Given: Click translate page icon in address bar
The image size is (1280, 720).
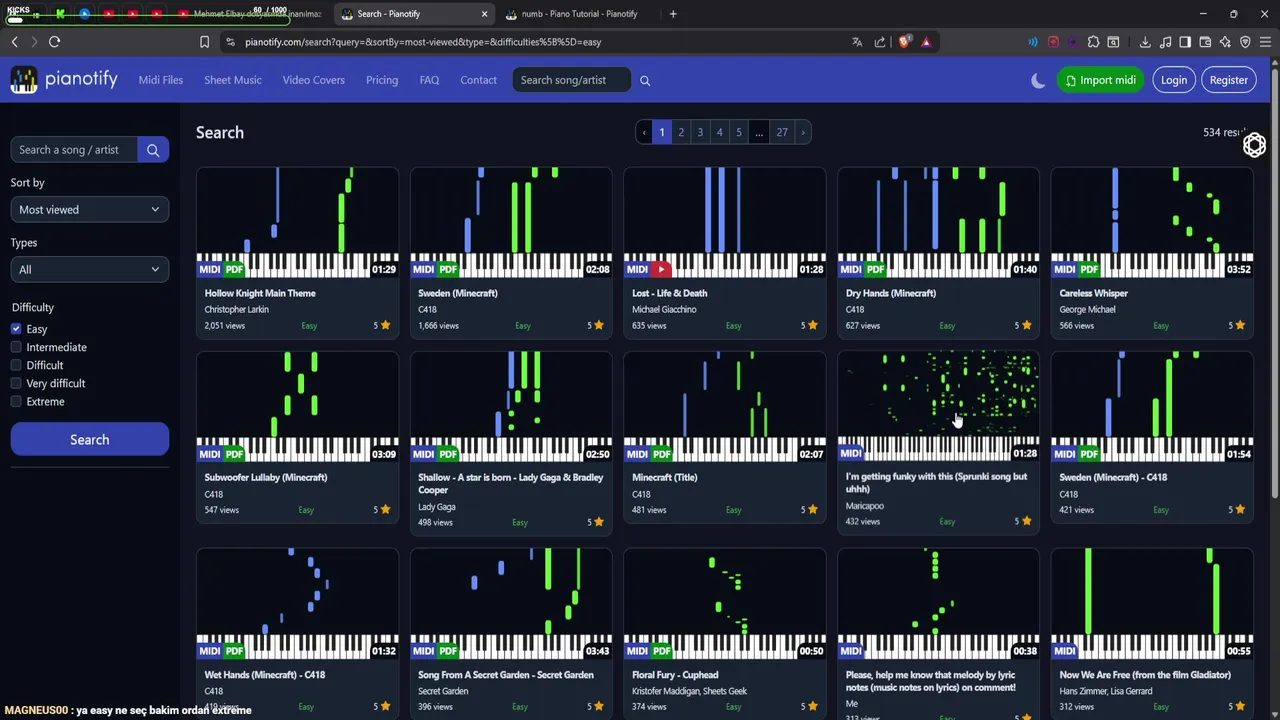Looking at the screenshot, I should 857,42.
